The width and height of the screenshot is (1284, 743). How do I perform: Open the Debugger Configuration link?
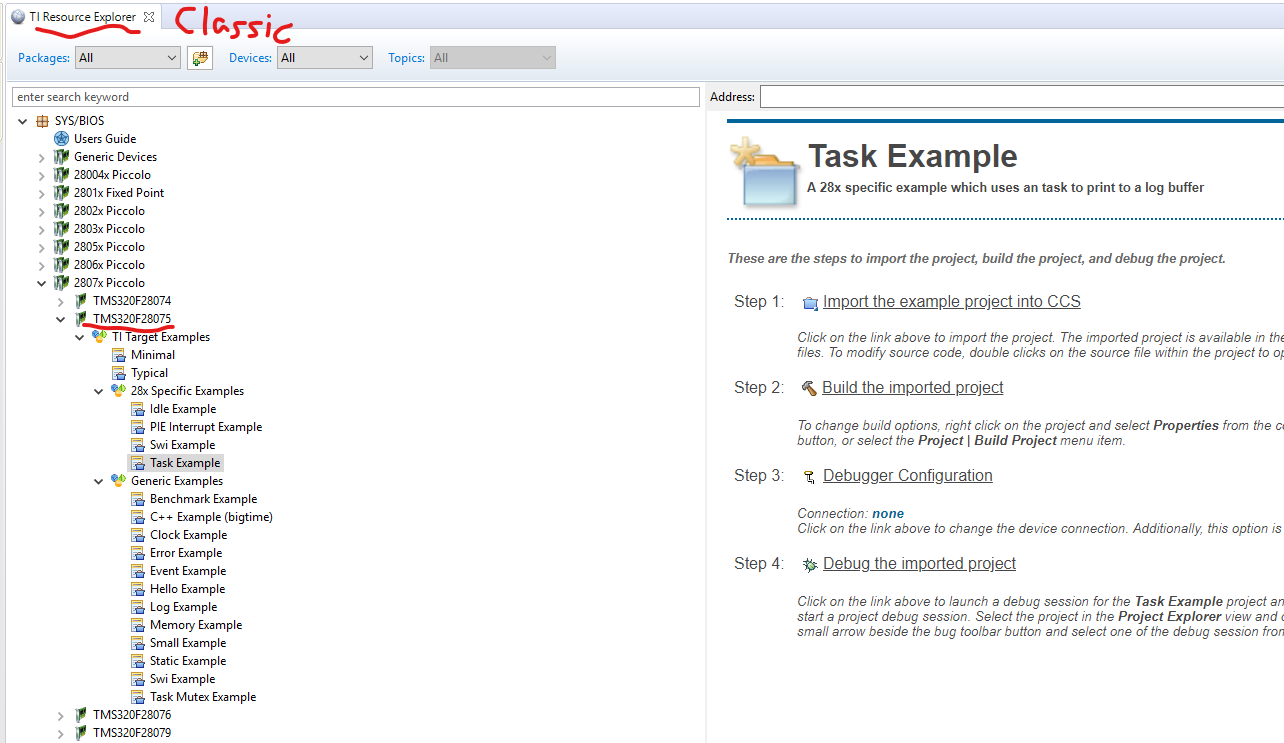908,476
